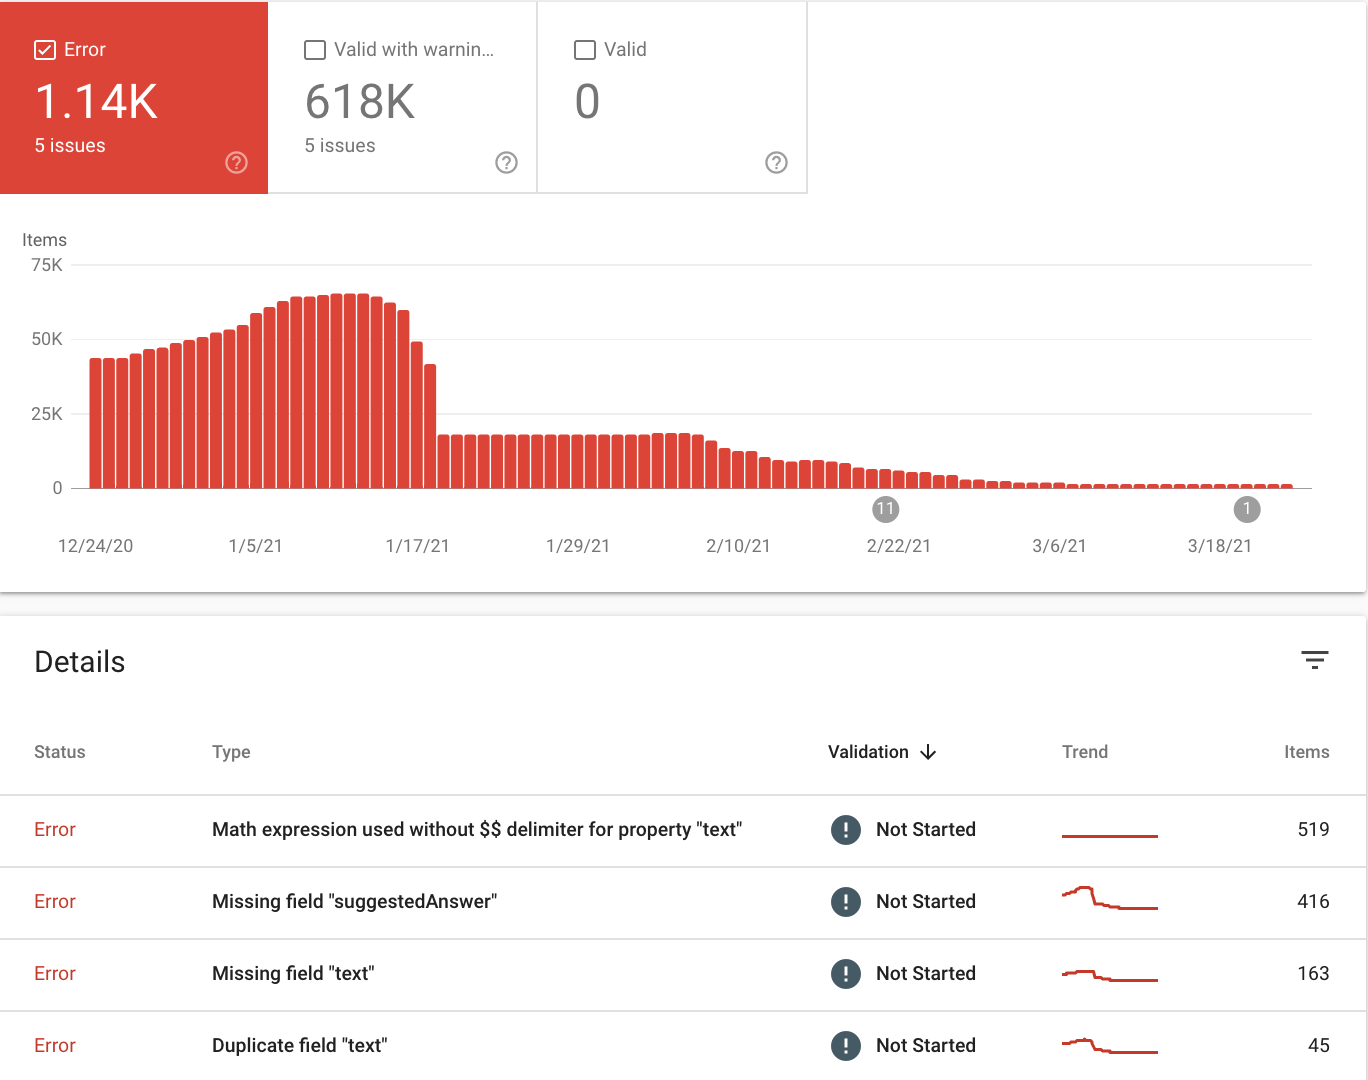
Task: Click the validation icon for Duplicate field "text"
Action: [846, 1045]
